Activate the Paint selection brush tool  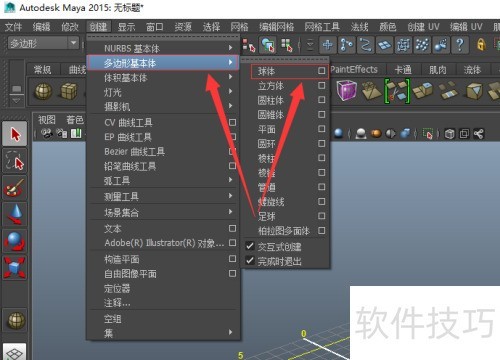(15, 188)
